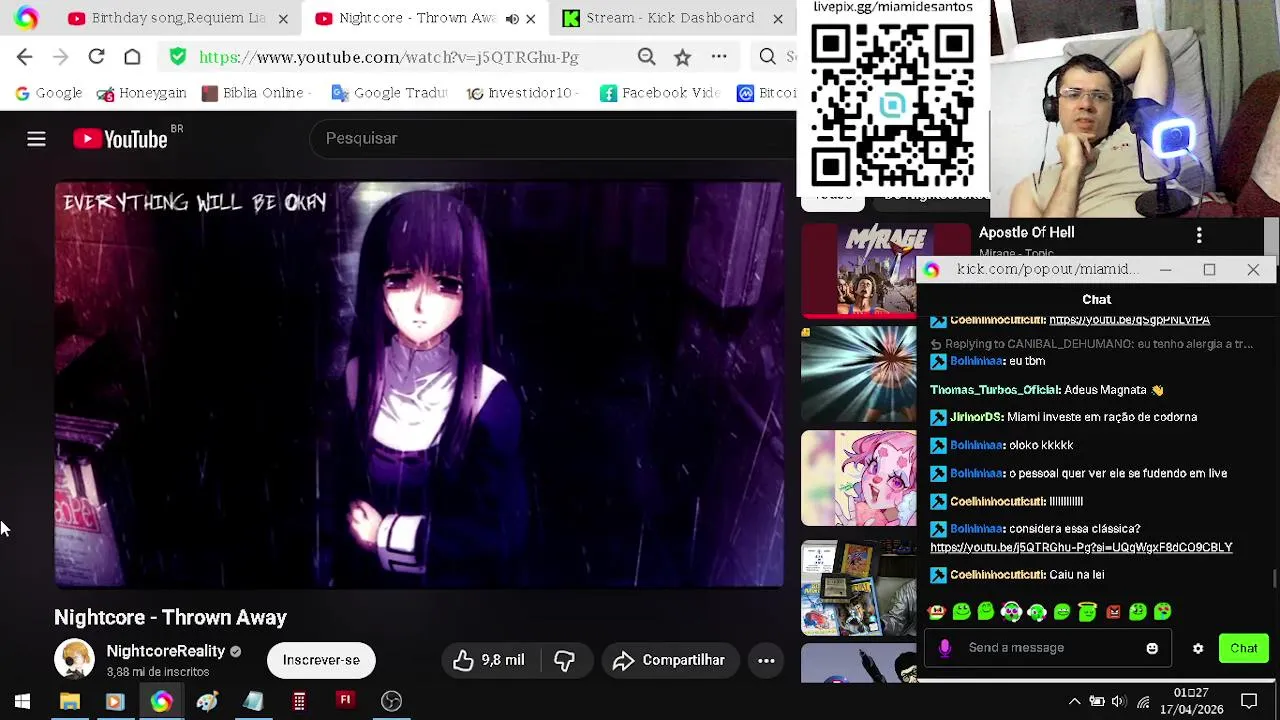The height and width of the screenshot is (720, 1280).
Task: Open the pink anime girl recommended thumbnail
Action: point(858,478)
